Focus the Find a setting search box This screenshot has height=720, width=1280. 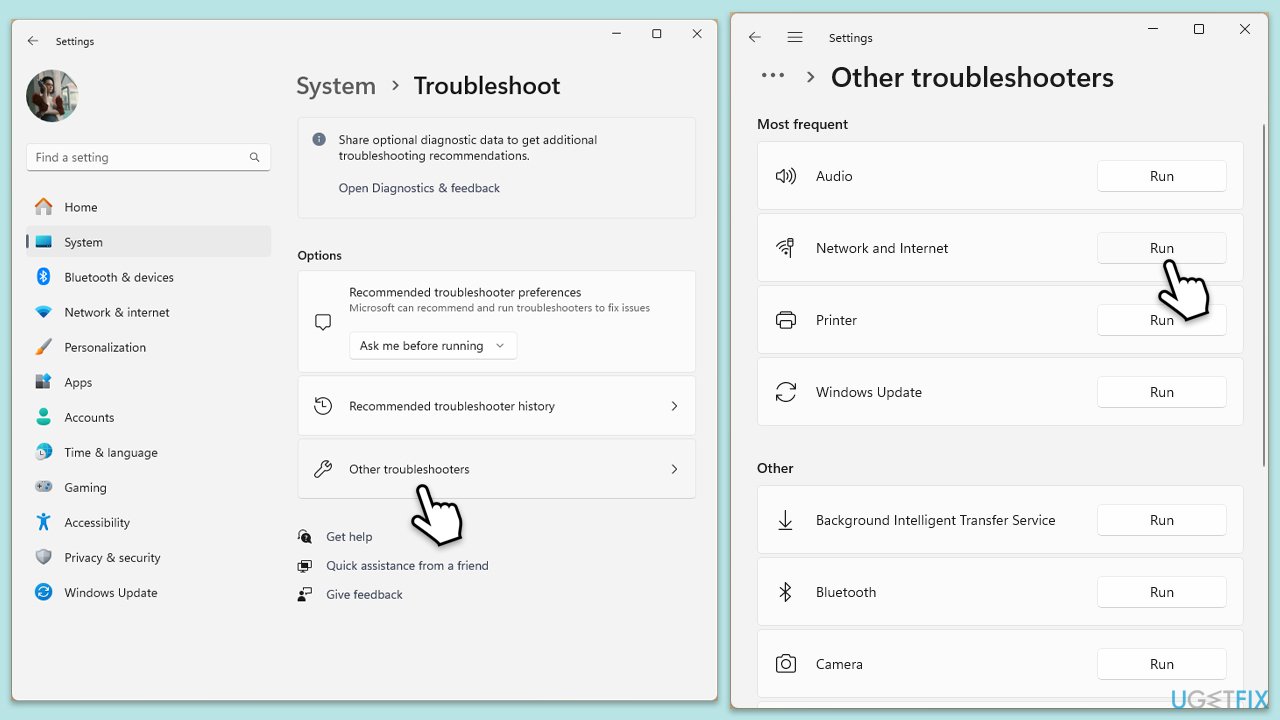148,157
